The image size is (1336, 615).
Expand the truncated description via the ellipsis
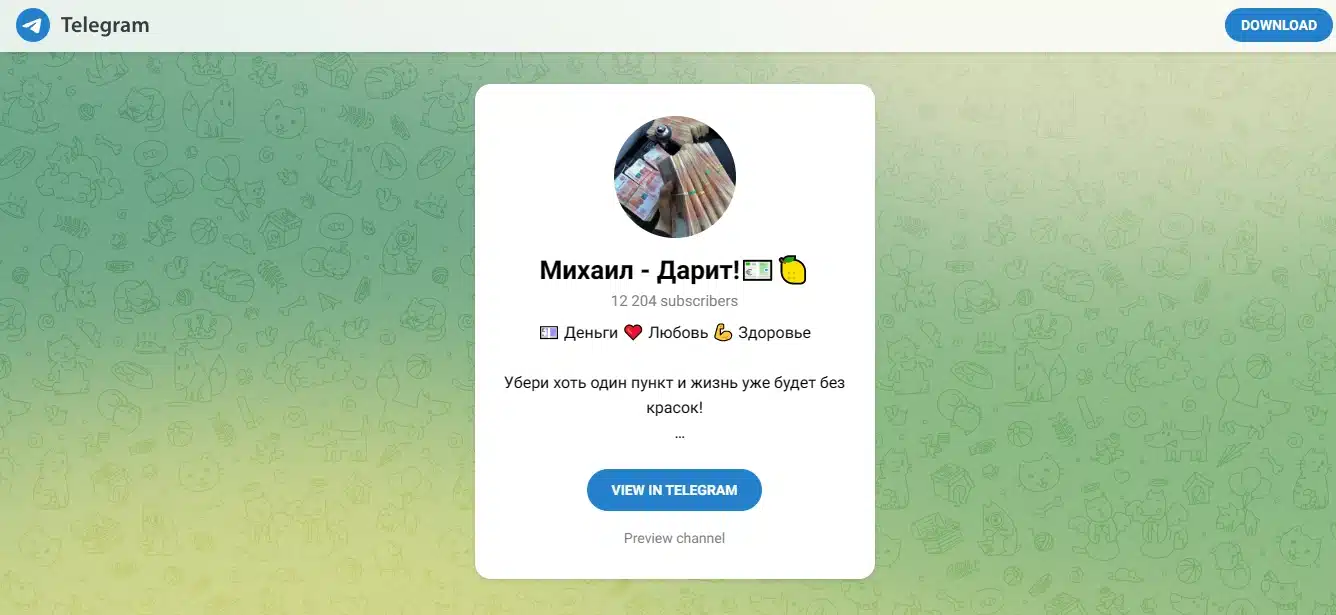[x=679, y=436]
